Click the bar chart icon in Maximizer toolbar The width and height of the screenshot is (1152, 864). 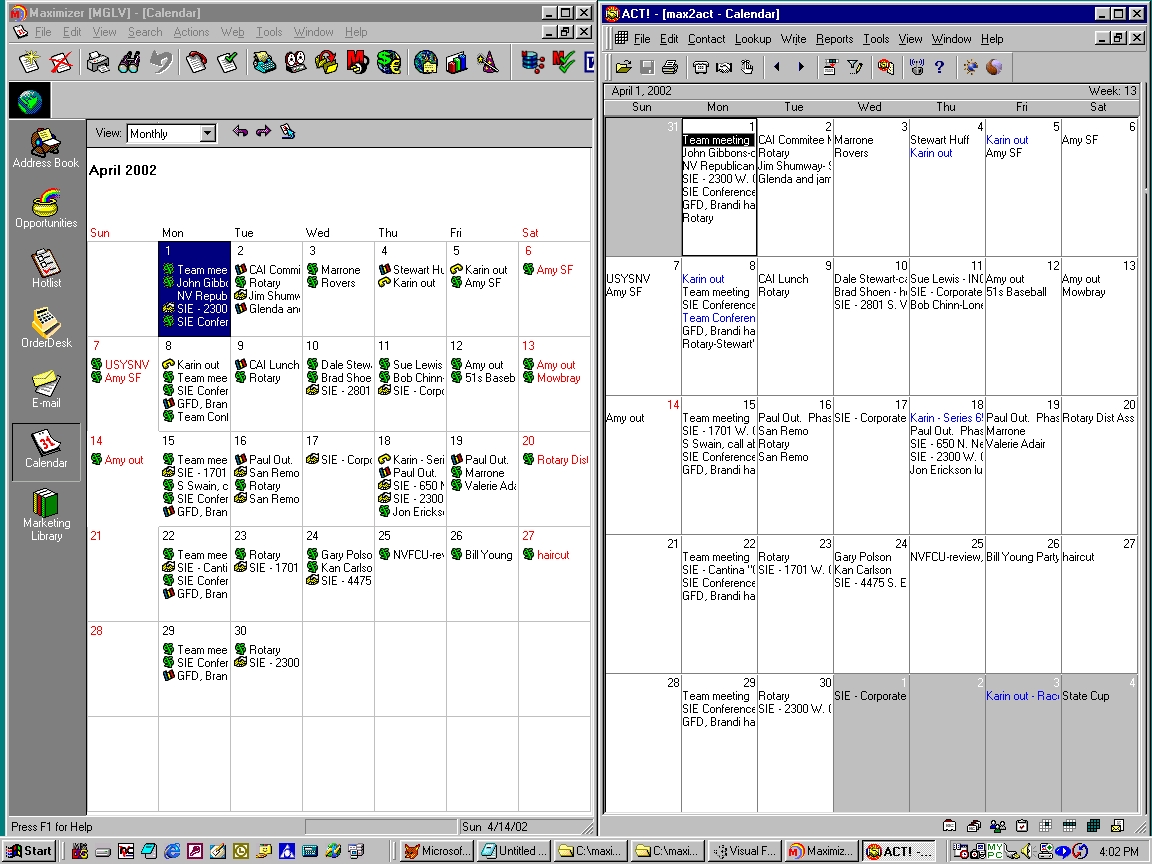457,62
